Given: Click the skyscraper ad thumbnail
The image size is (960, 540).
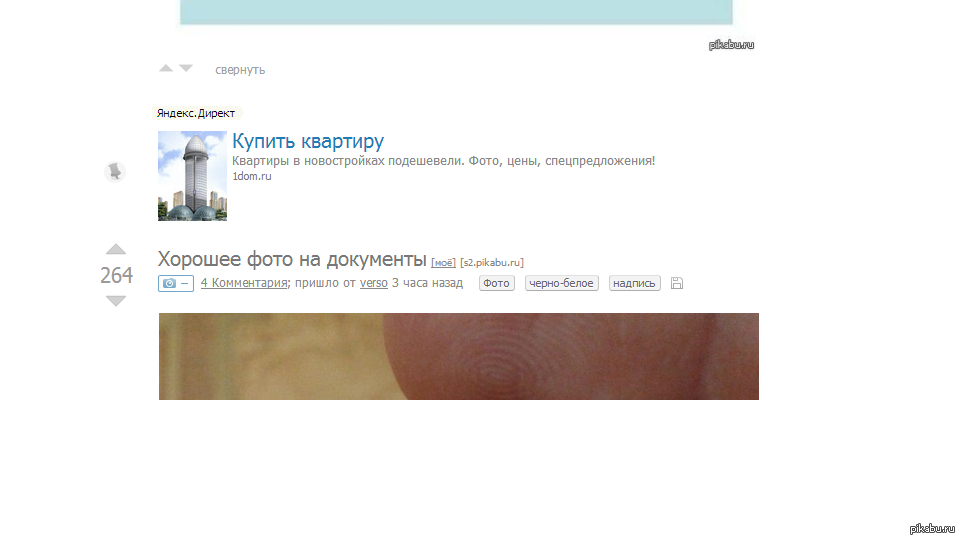Looking at the screenshot, I should point(192,176).
